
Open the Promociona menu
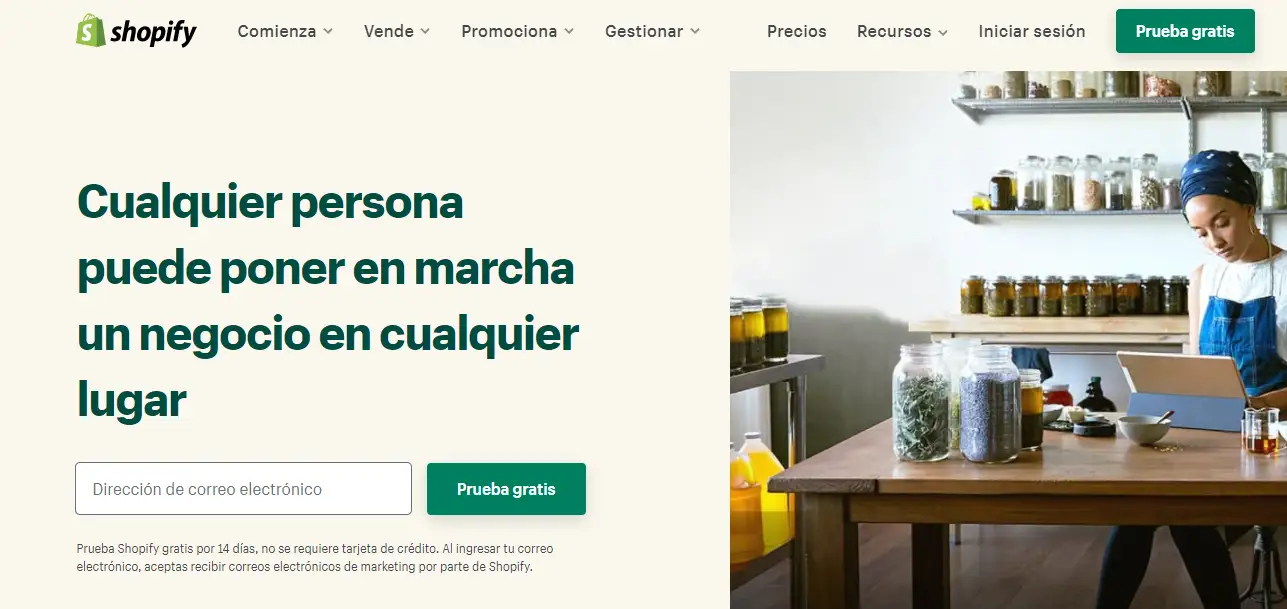tap(518, 31)
